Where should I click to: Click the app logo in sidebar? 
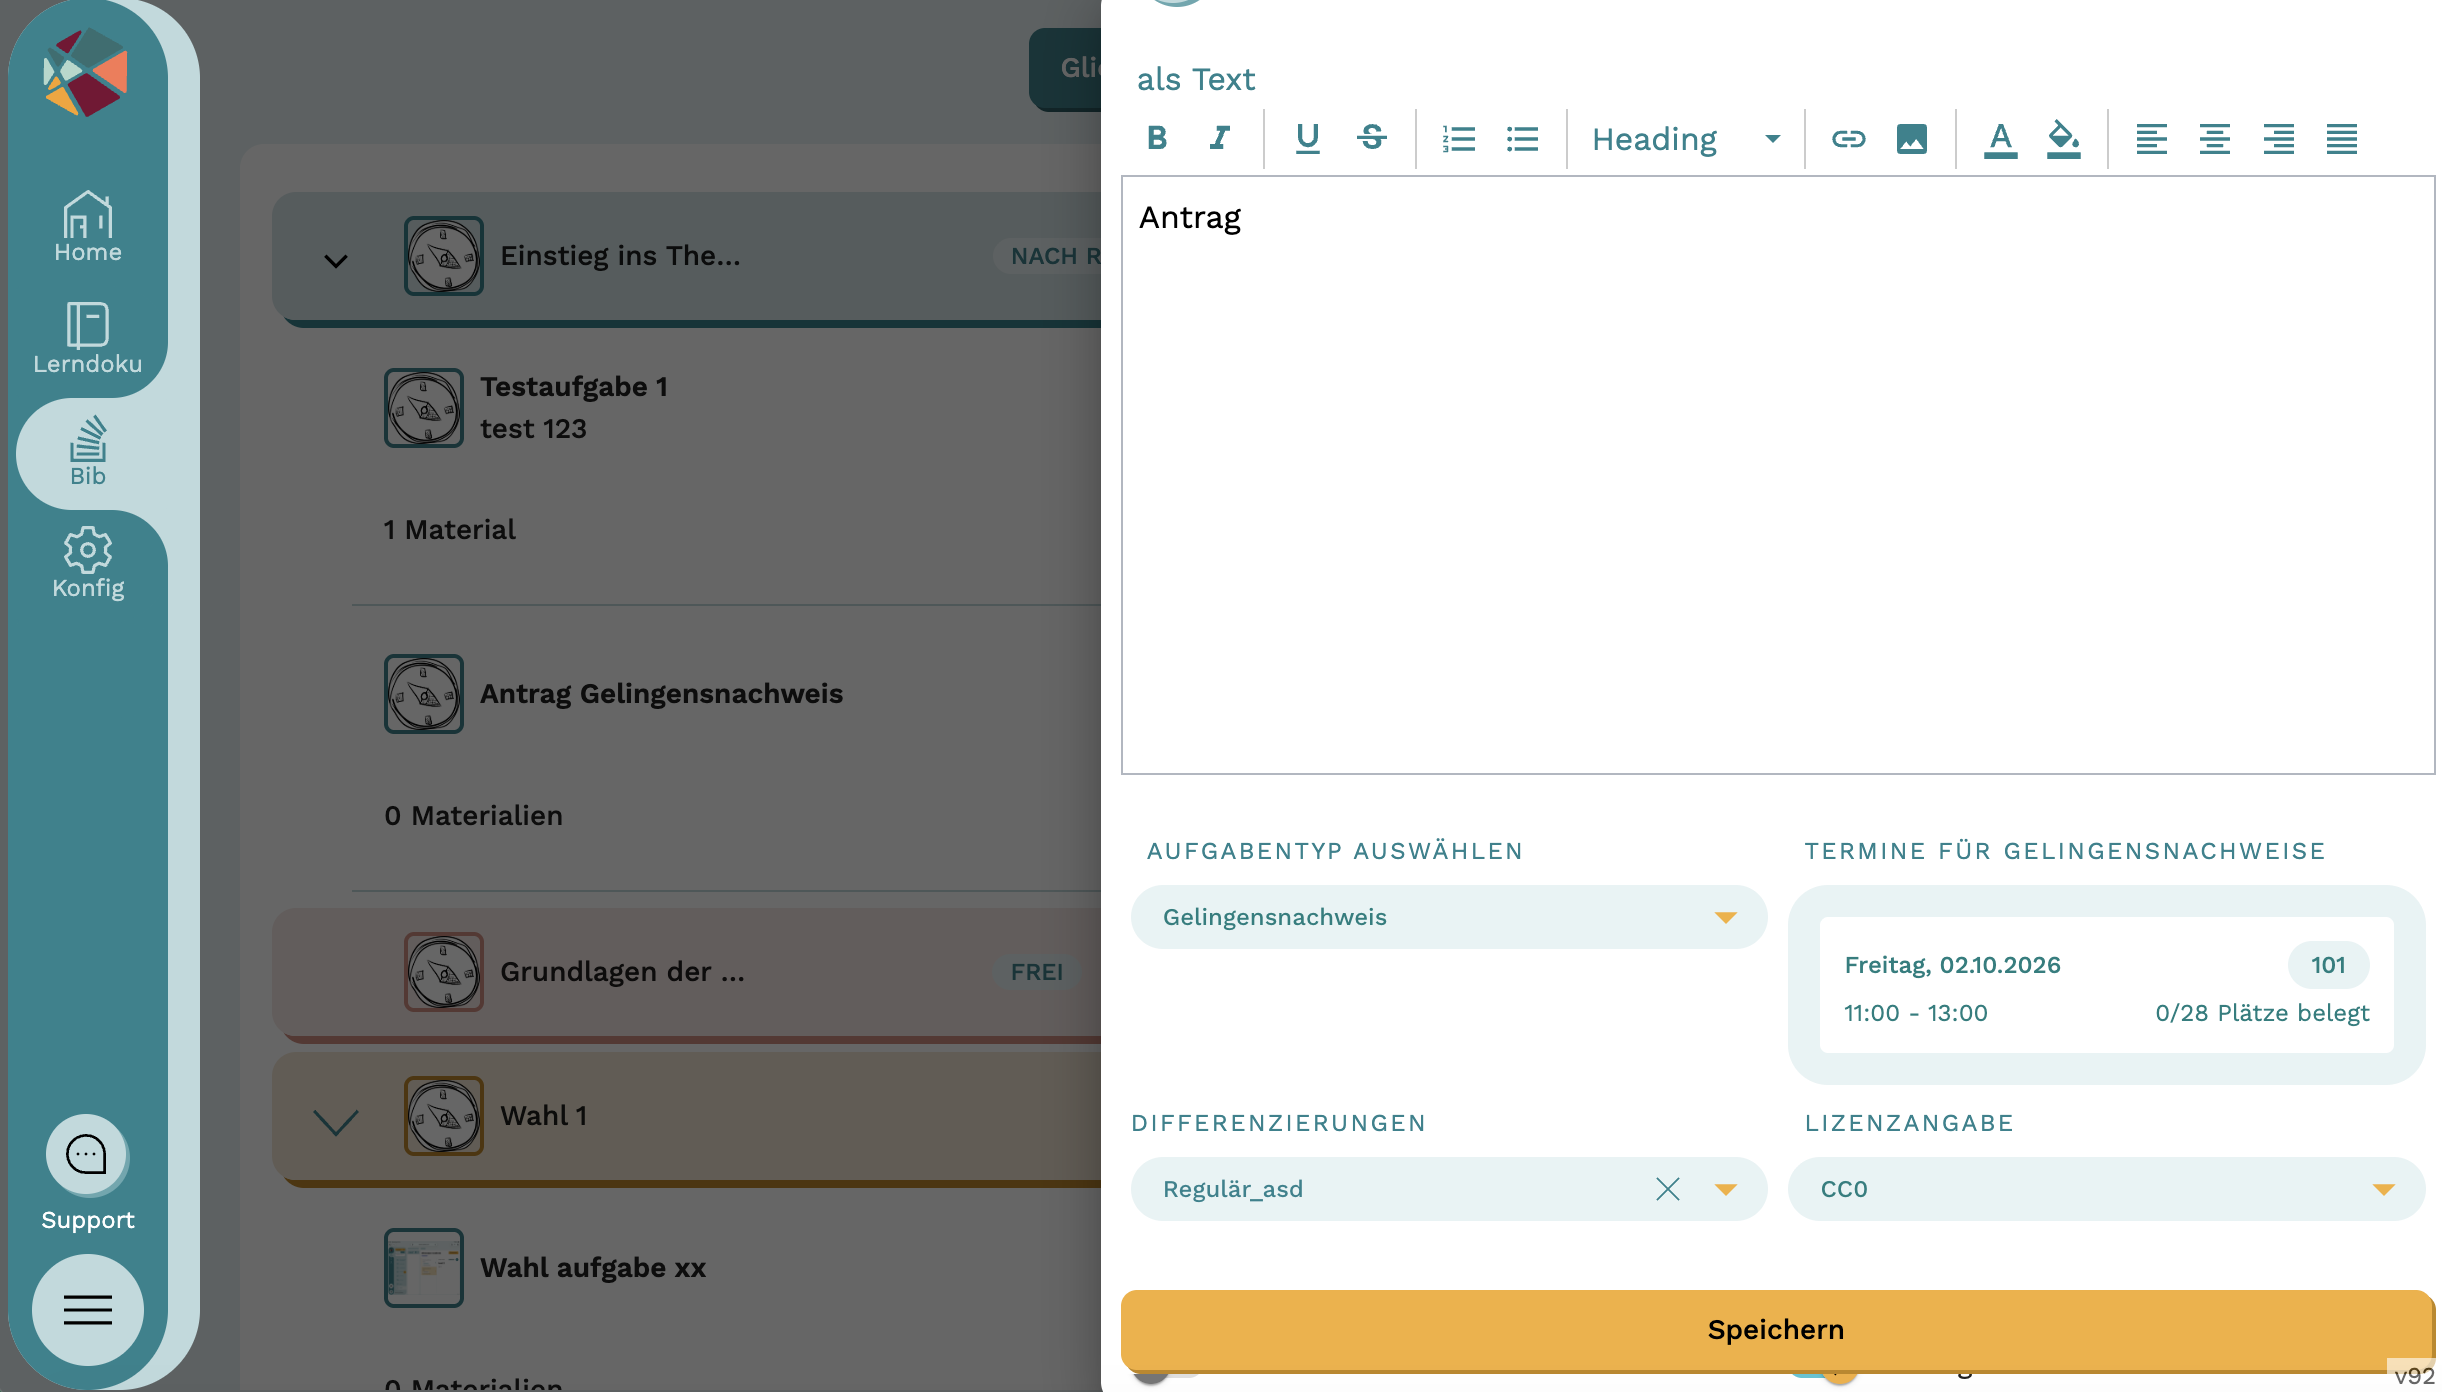[86, 72]
